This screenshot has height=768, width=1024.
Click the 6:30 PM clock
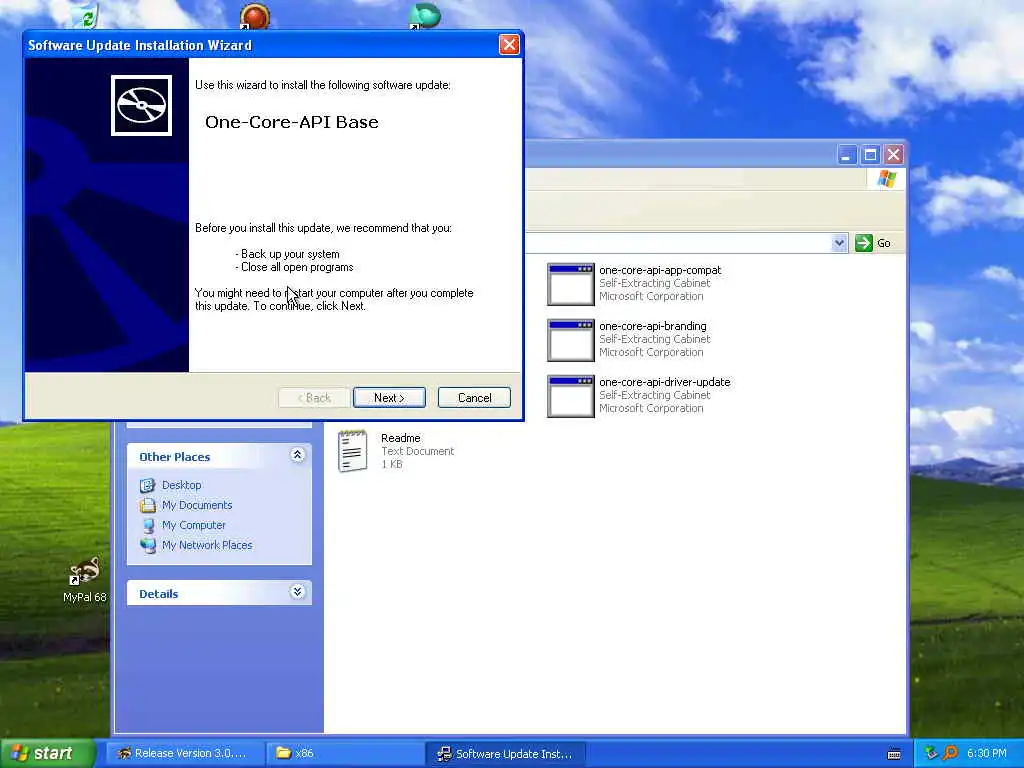[x=987, y=754]
